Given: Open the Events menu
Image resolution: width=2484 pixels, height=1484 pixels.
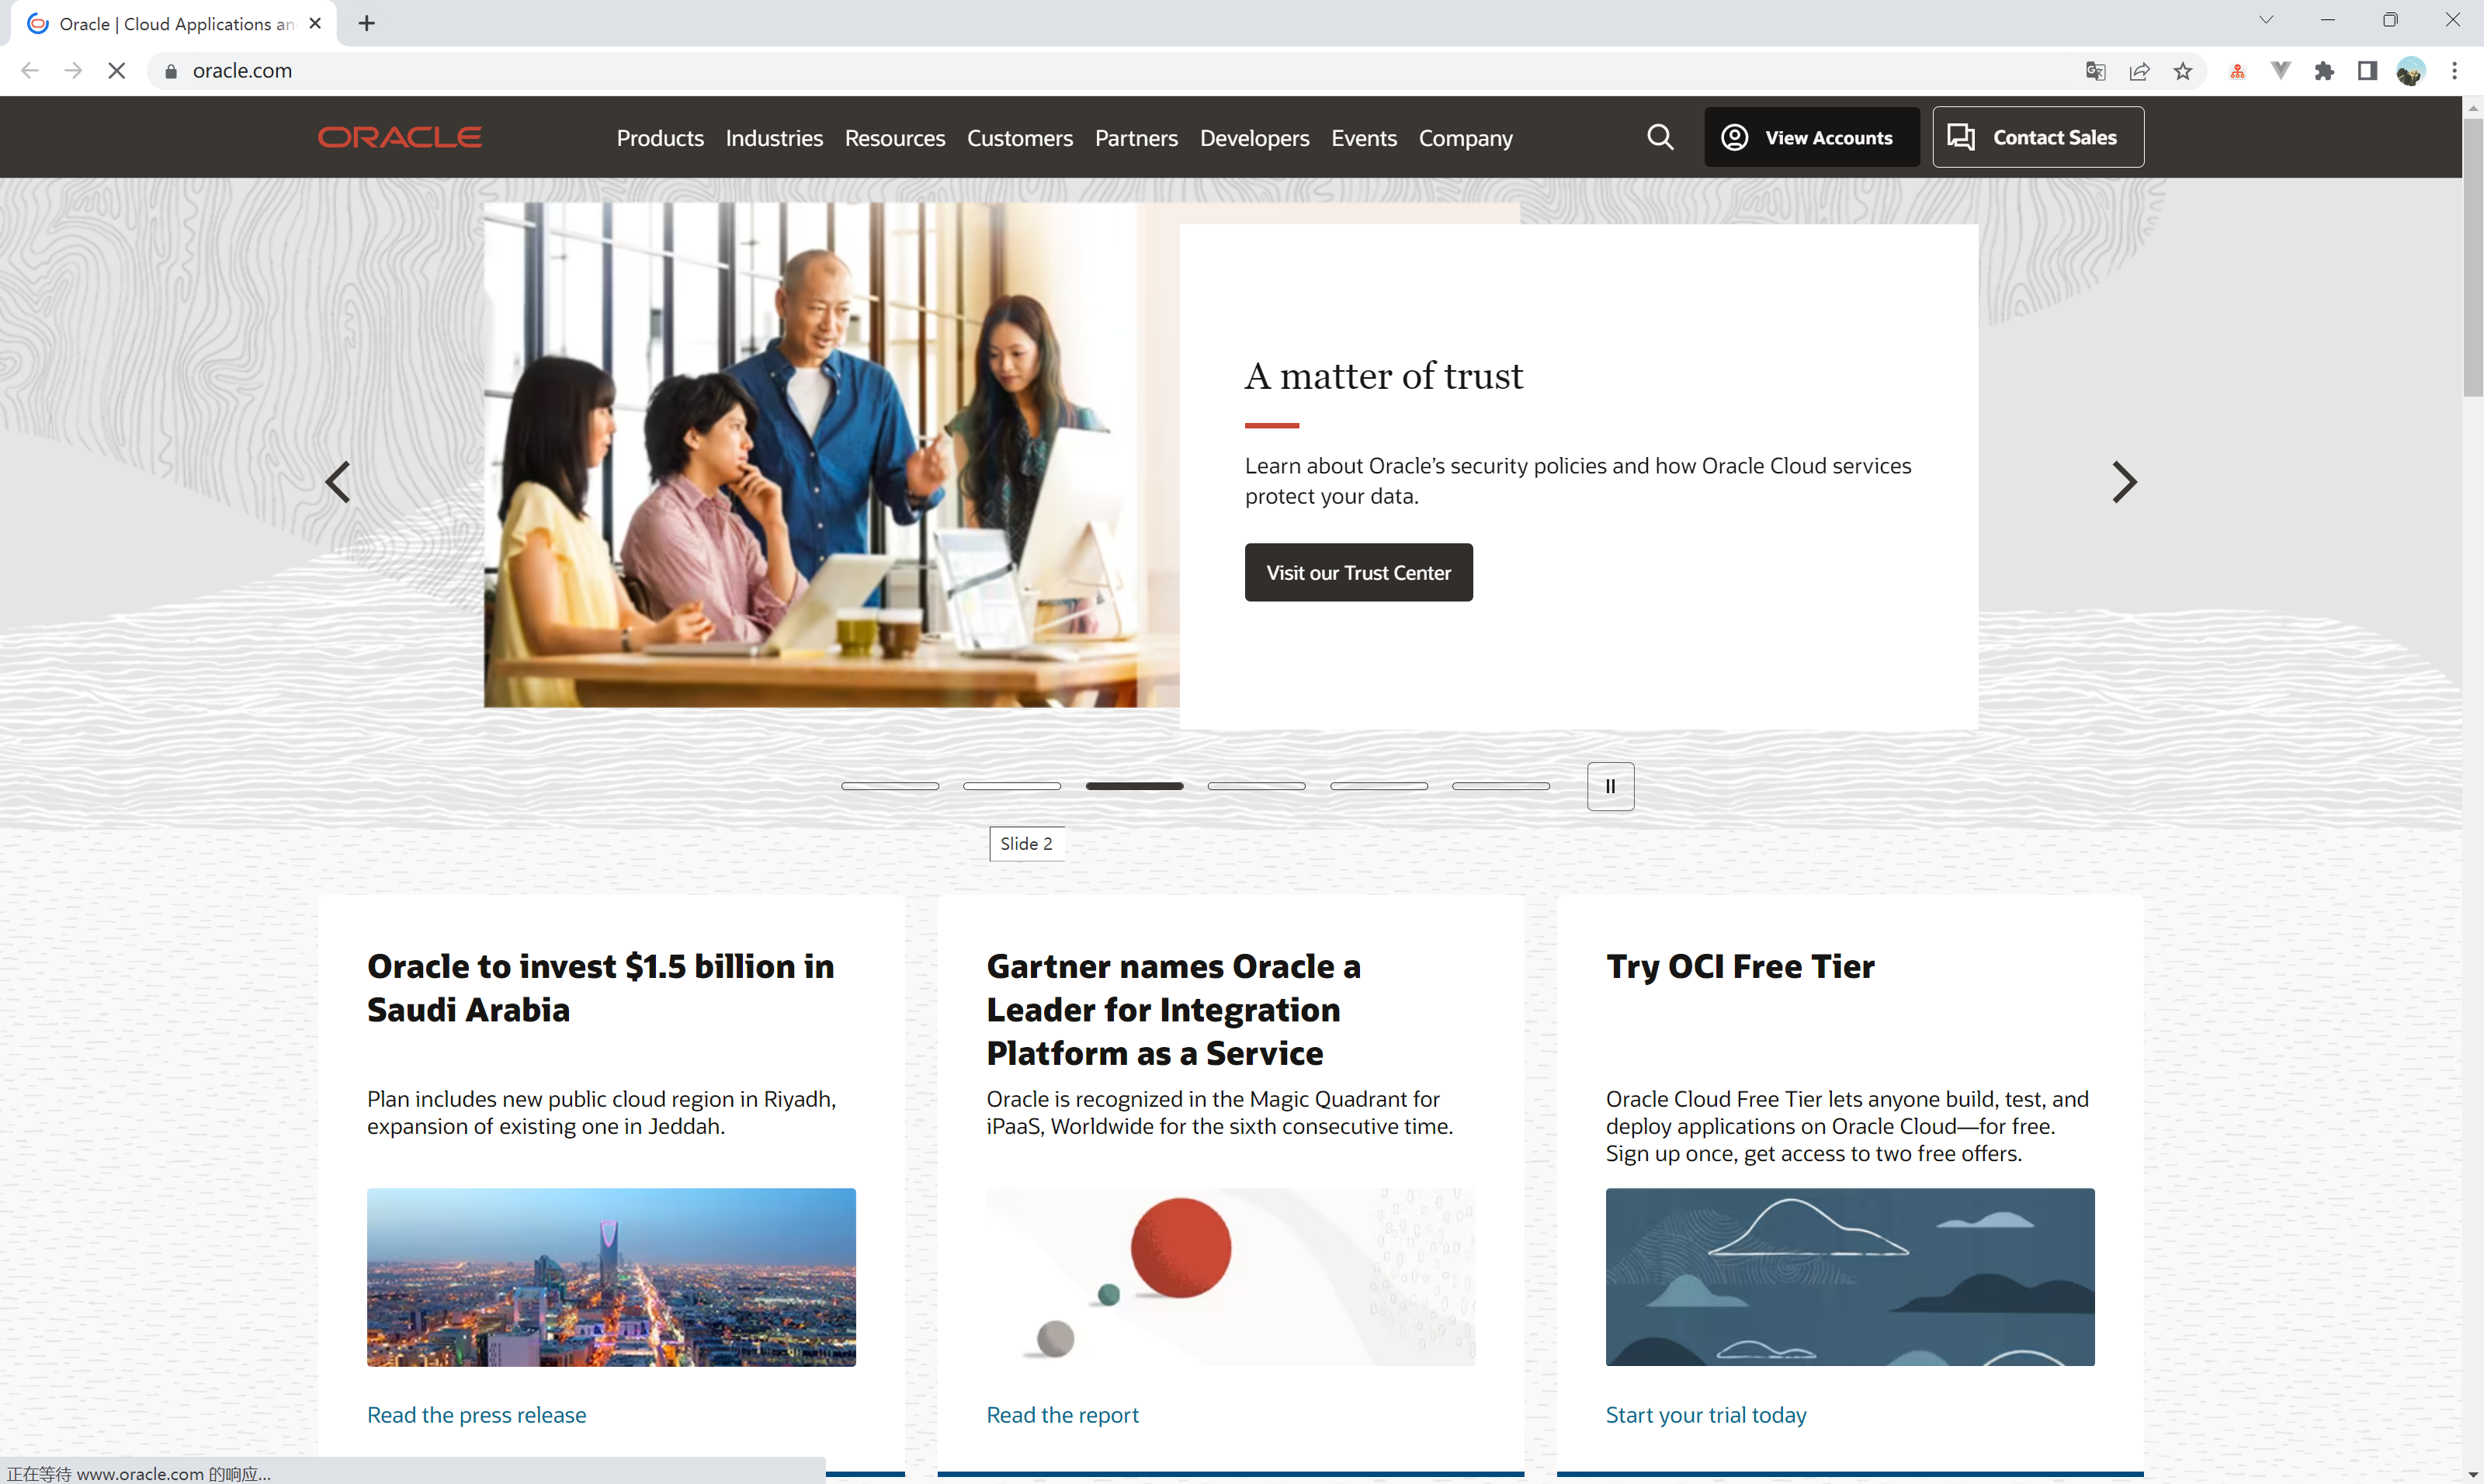Looking at the screenshot, I should [1364, 138].
